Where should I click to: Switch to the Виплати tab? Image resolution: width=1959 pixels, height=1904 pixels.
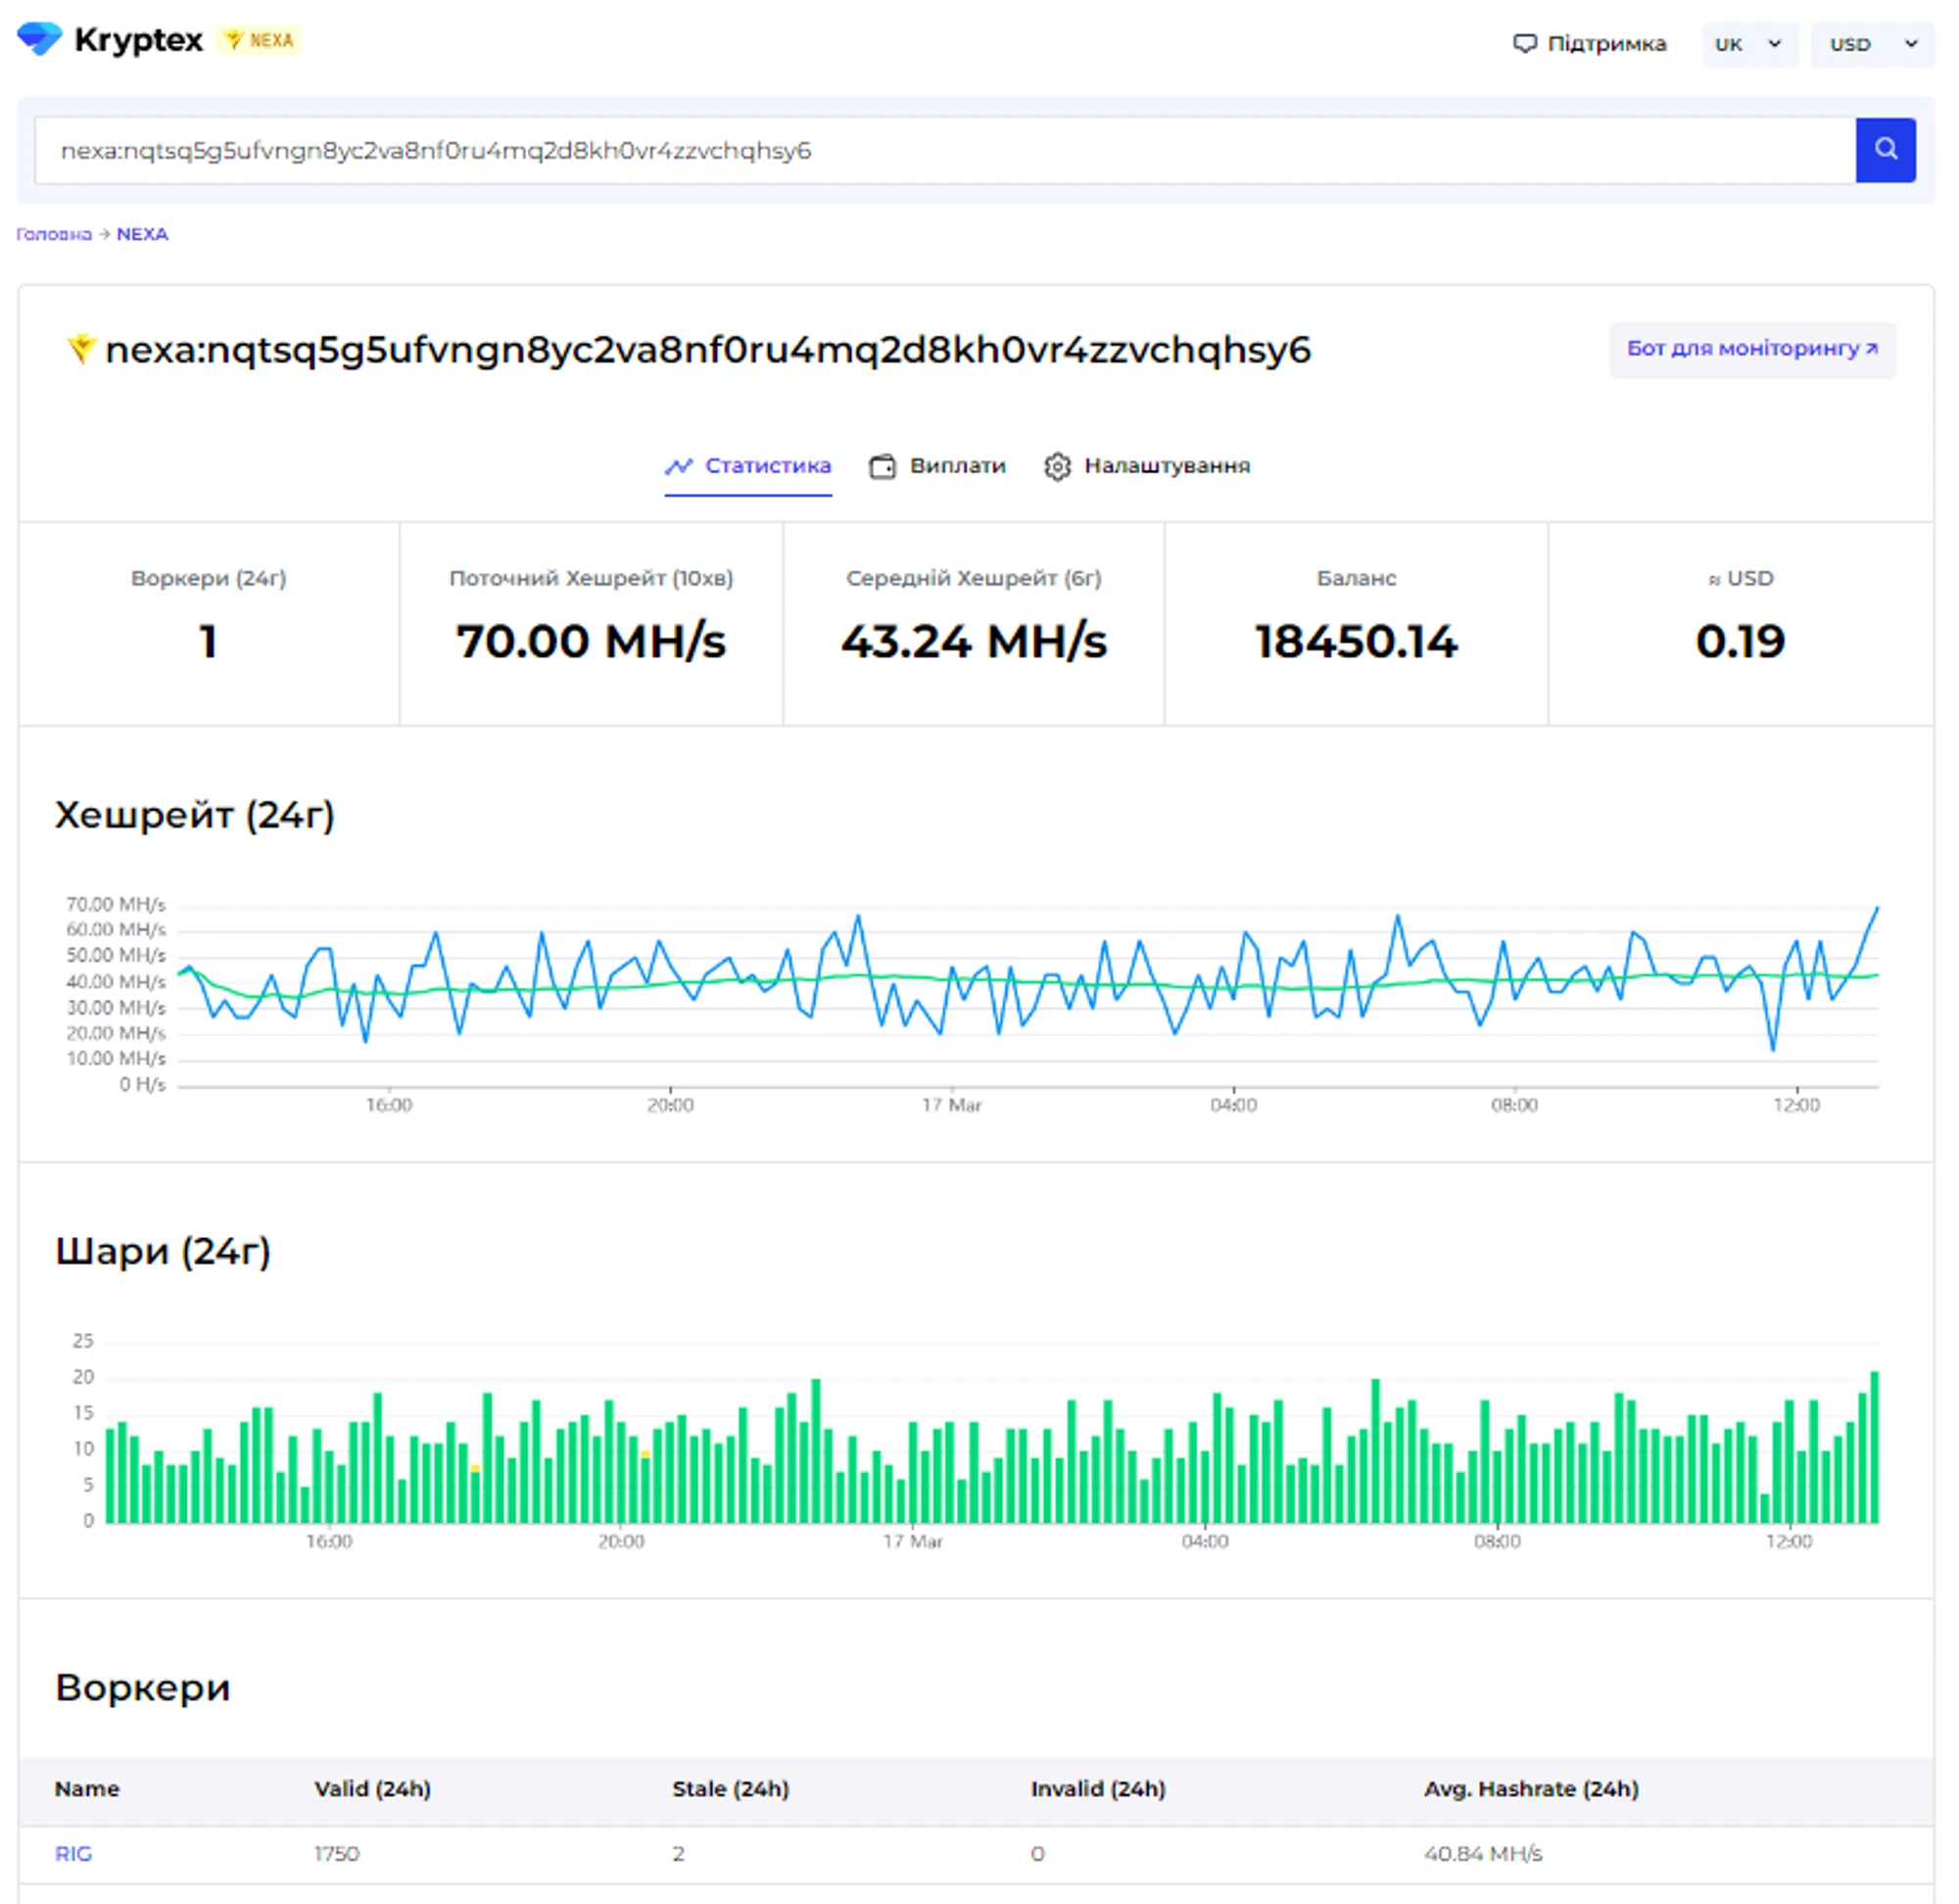(956, 466)
